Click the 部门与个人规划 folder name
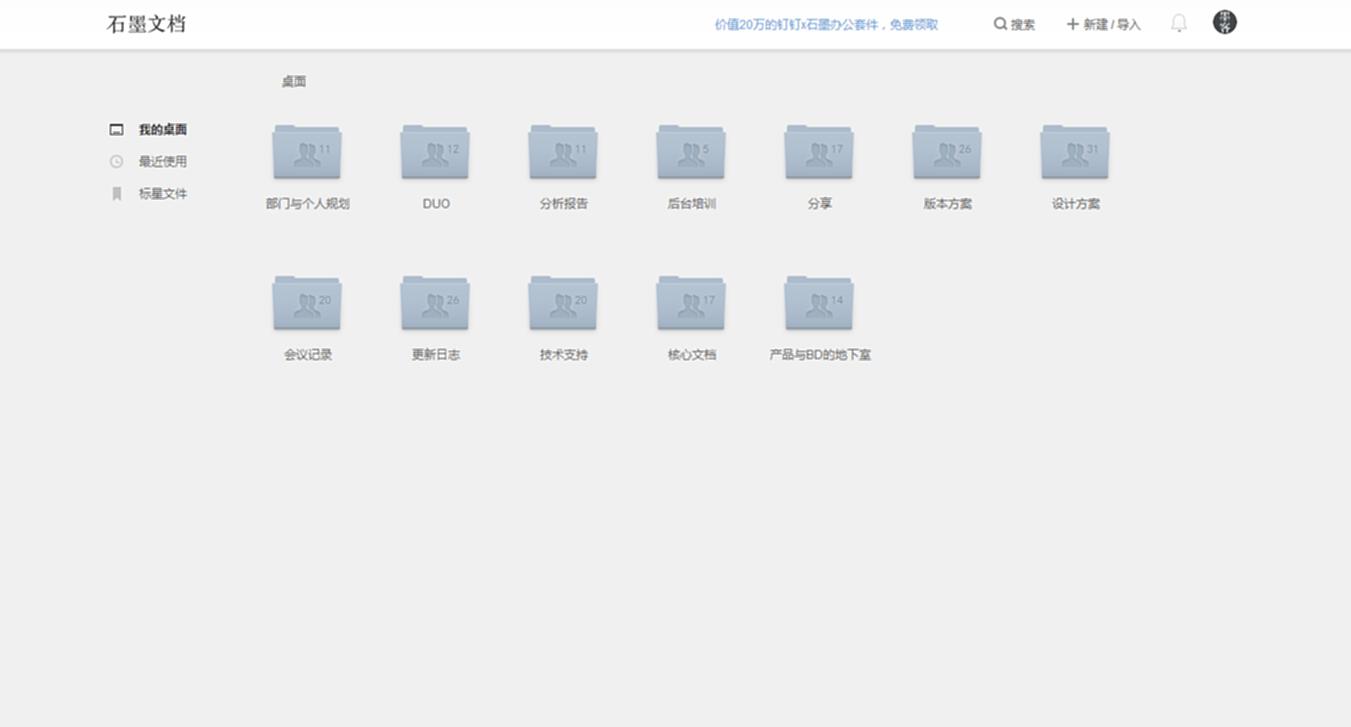1351x727 pixels. pos(307,204)
